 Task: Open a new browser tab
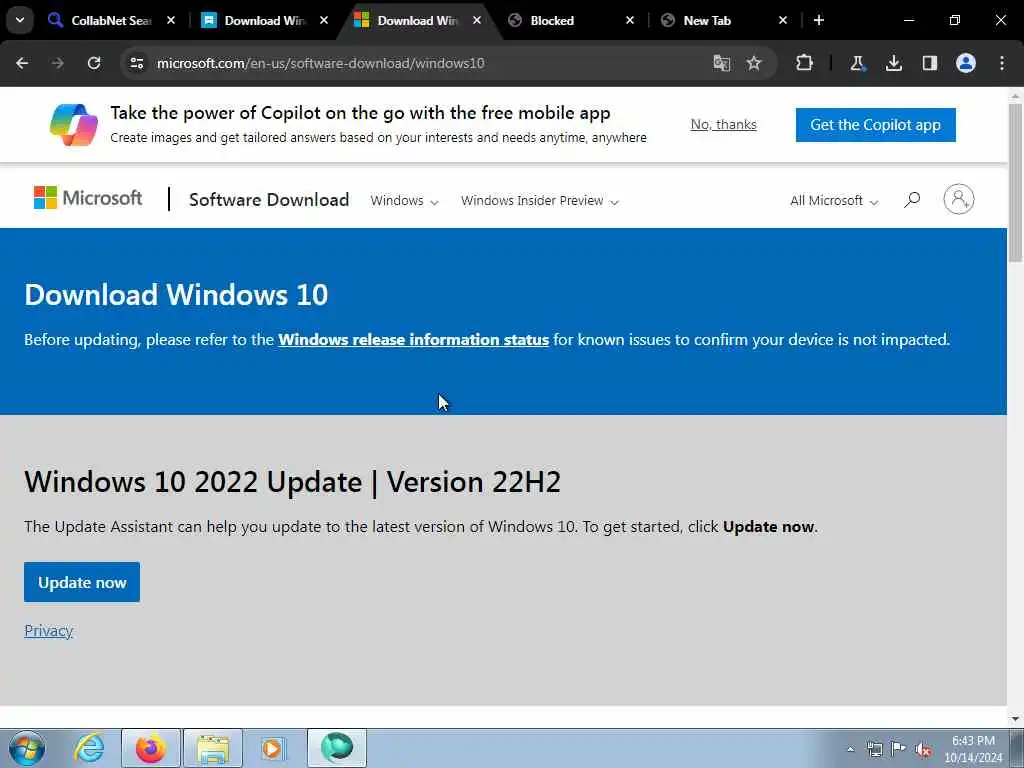819,20
